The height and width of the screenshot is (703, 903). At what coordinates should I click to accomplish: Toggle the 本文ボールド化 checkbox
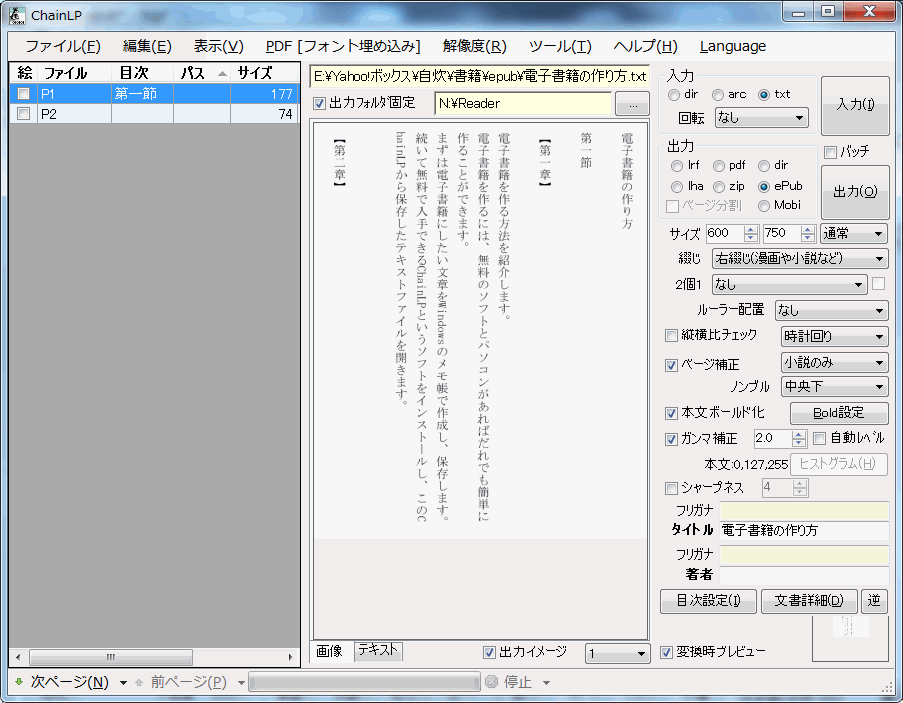tap(672, 413)
